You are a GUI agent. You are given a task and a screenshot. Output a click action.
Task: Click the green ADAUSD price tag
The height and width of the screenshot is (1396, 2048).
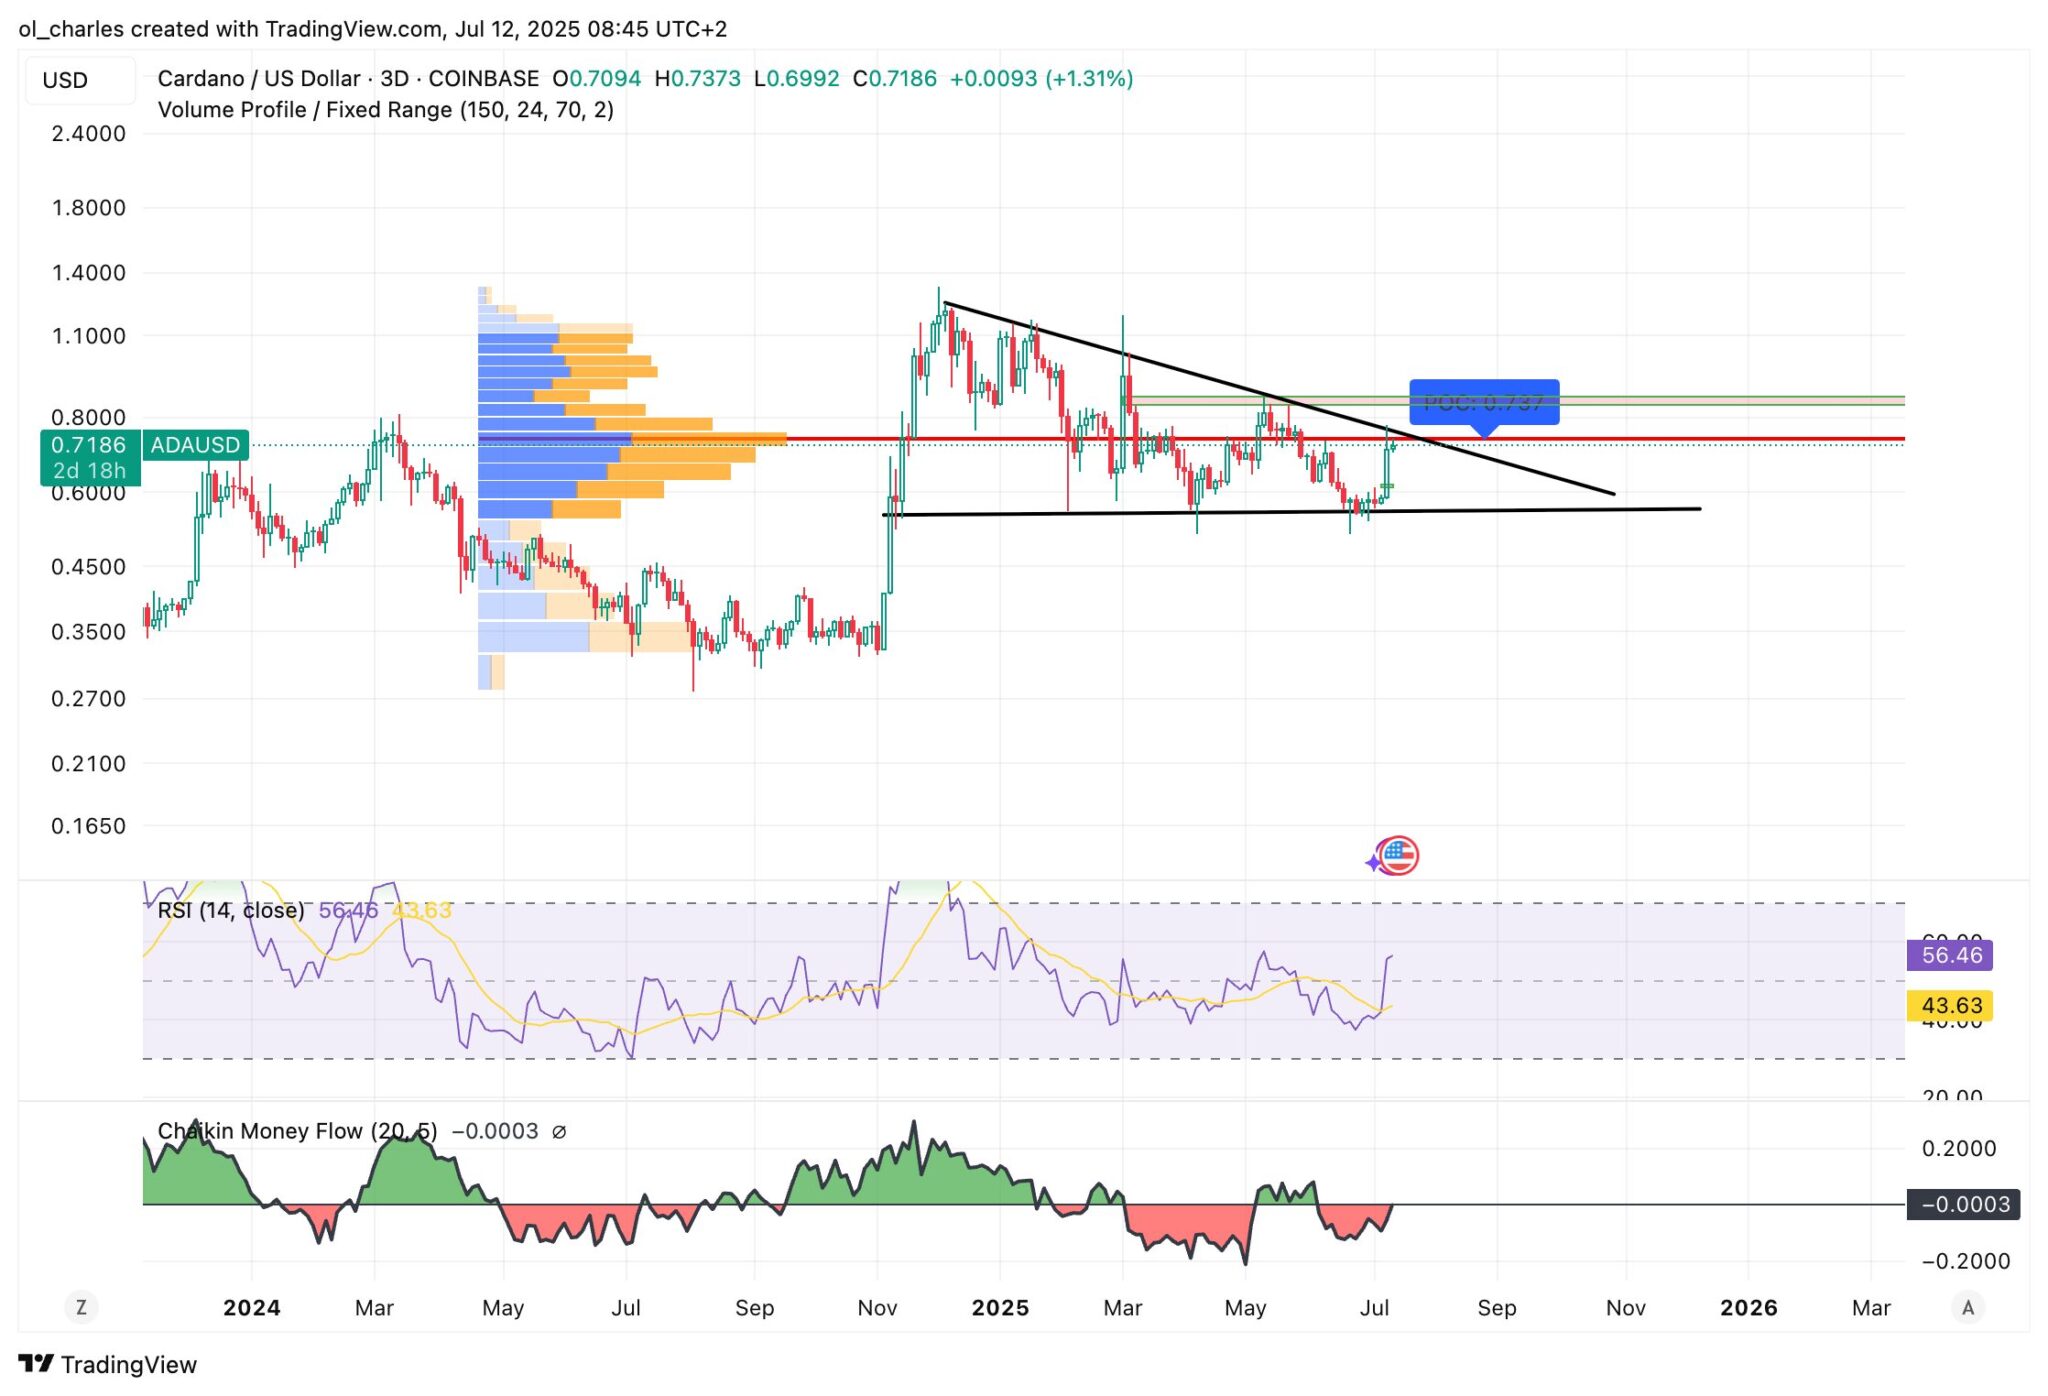click(x=196, y=445)
